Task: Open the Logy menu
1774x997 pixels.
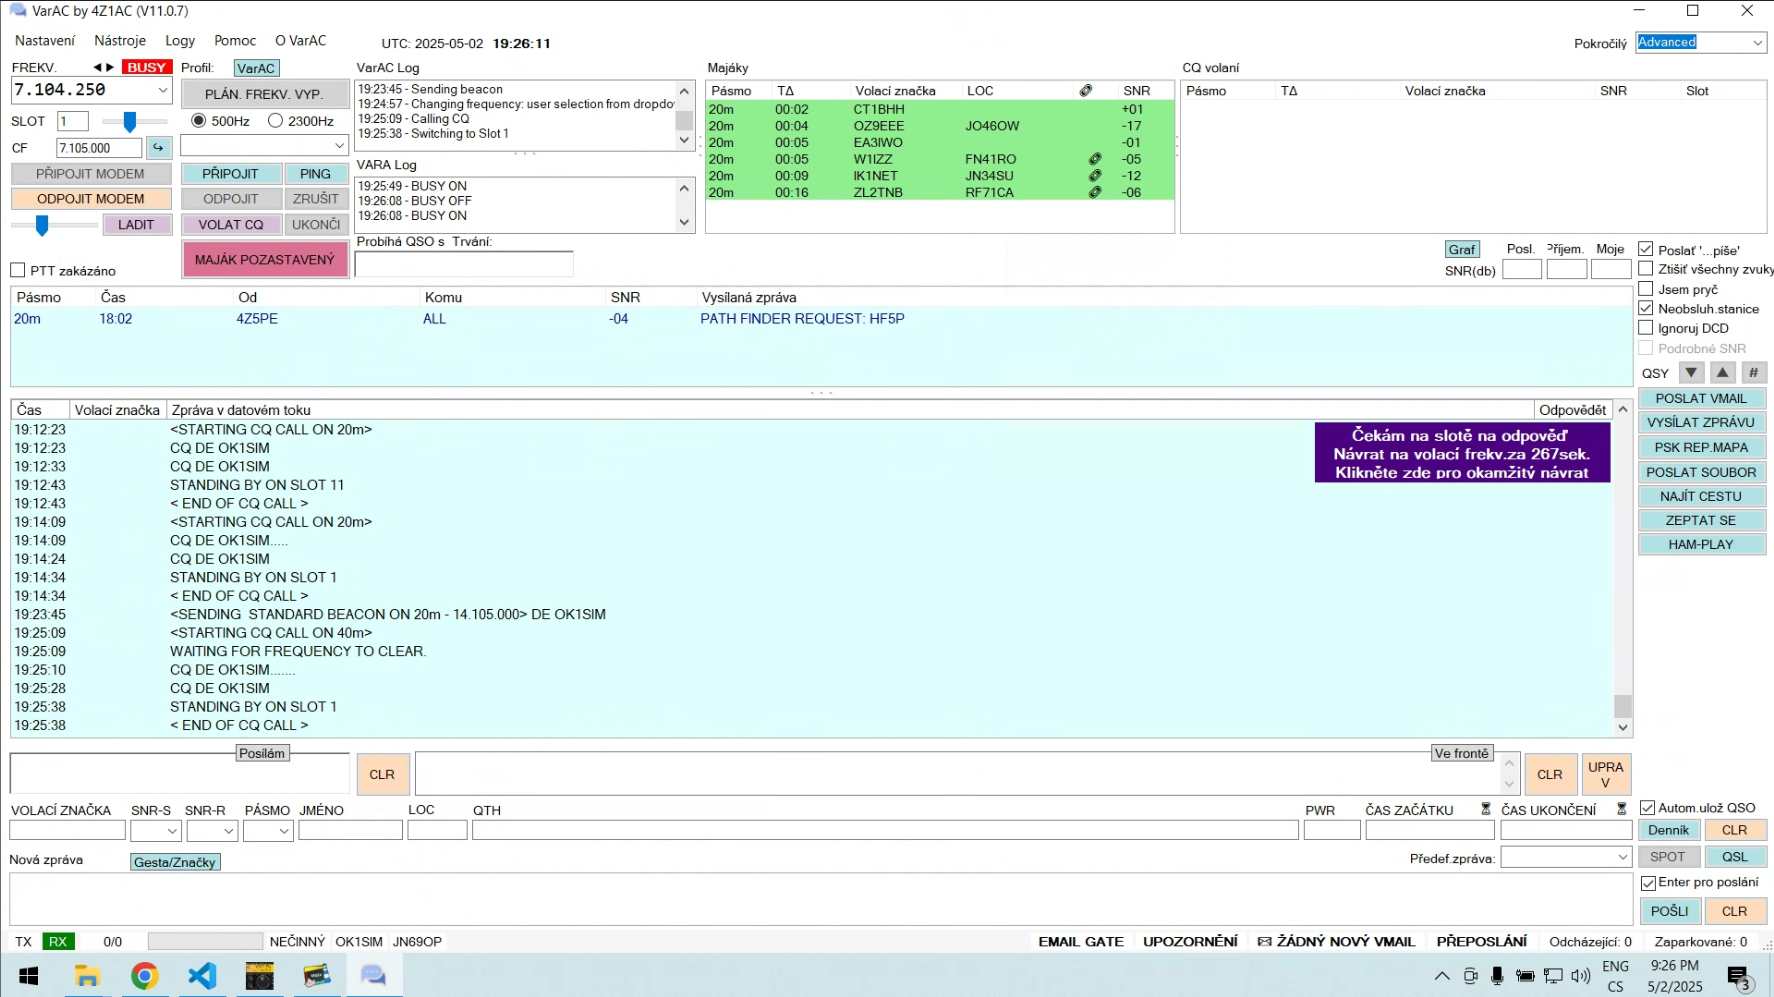Action: (x=180, y=41)
